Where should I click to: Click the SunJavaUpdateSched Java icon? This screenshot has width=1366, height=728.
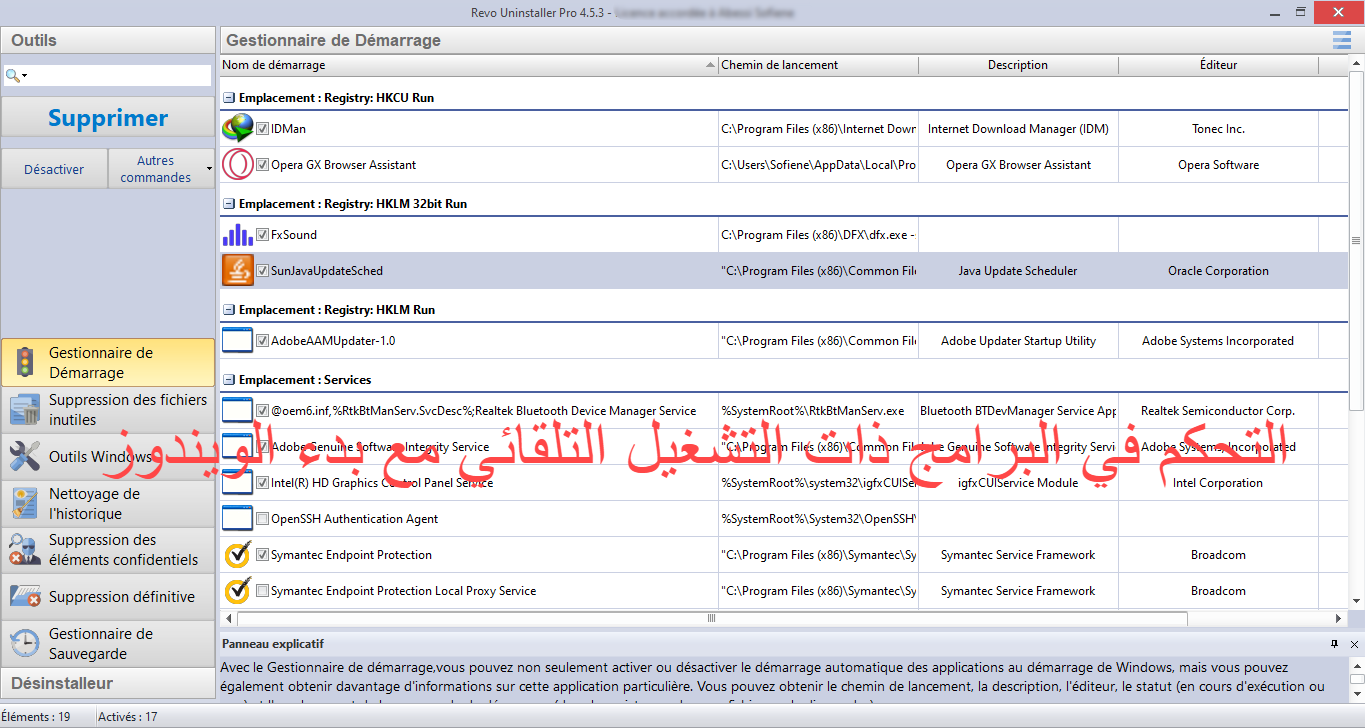point(237,270)
